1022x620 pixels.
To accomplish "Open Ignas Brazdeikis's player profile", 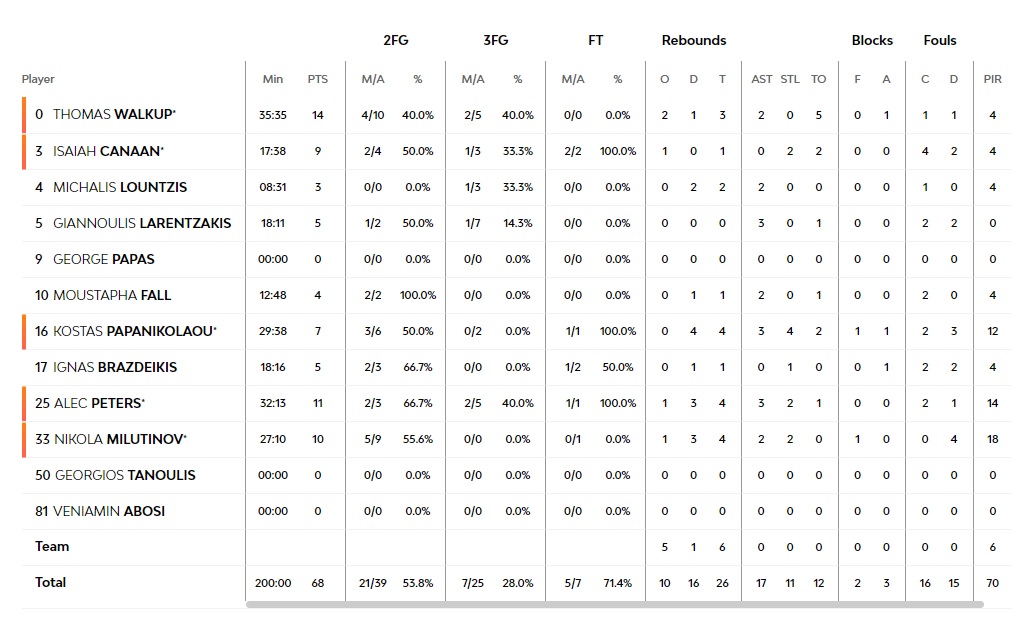I will click(114, 367).
